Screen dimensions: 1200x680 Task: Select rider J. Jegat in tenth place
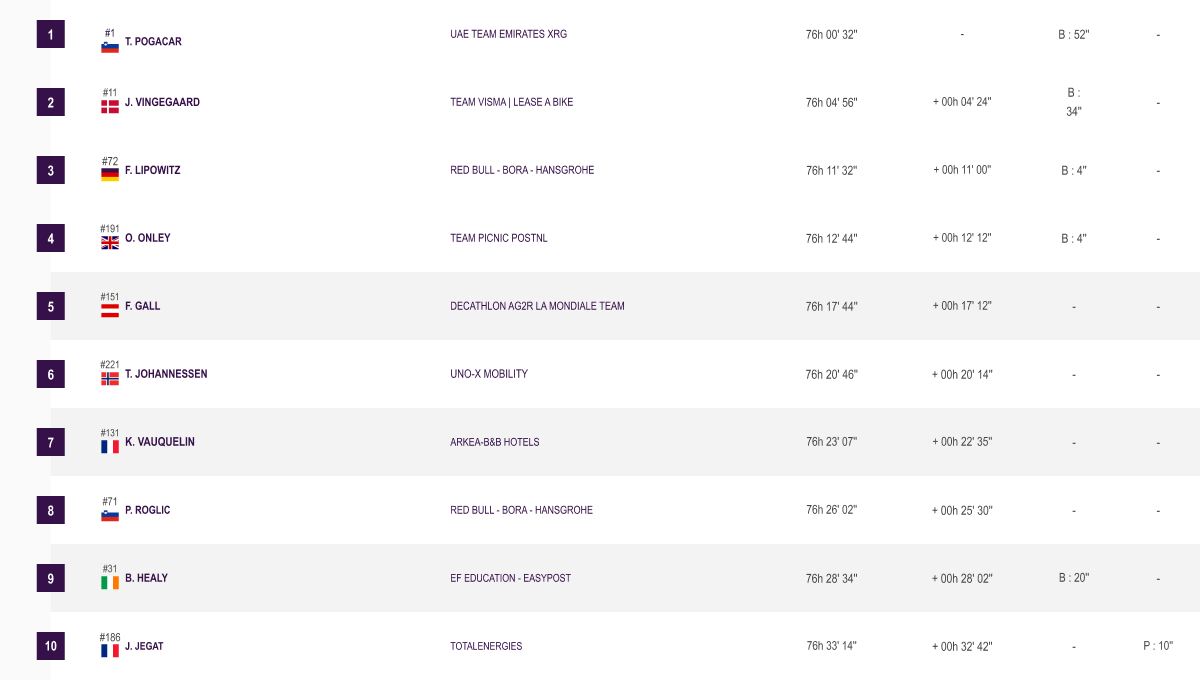coord(144,646)
